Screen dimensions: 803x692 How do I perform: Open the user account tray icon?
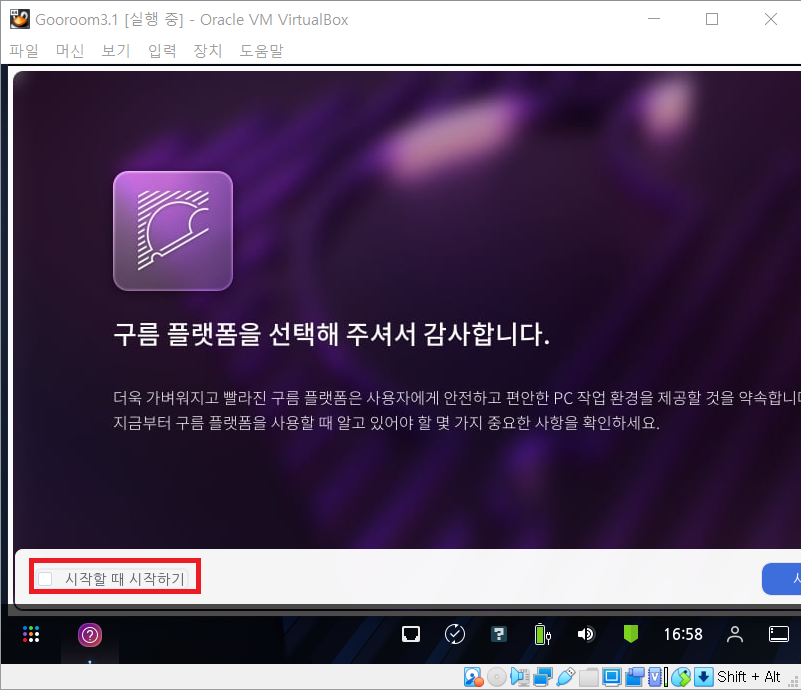tap(736, 636)
